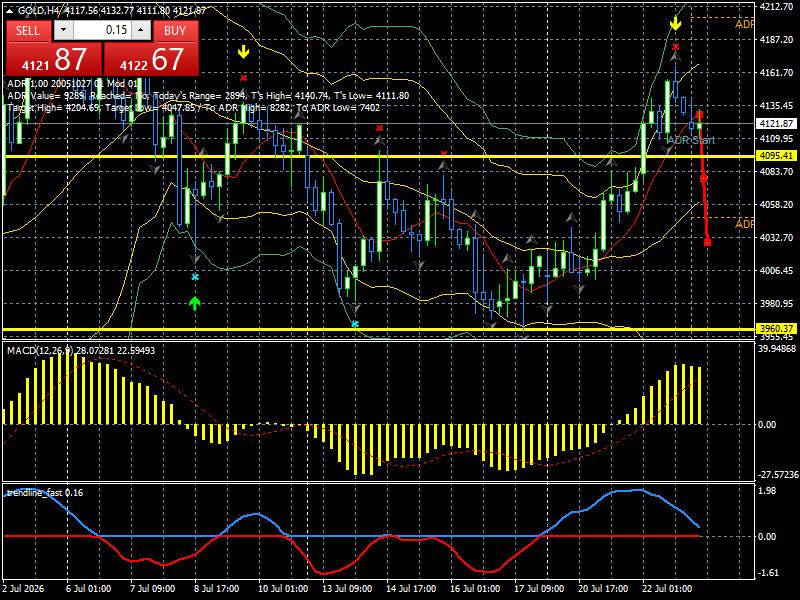Screen dimensions: 800x600
Task: Increase lot volume with the up arrow
Action: click(x=141, y=30)
